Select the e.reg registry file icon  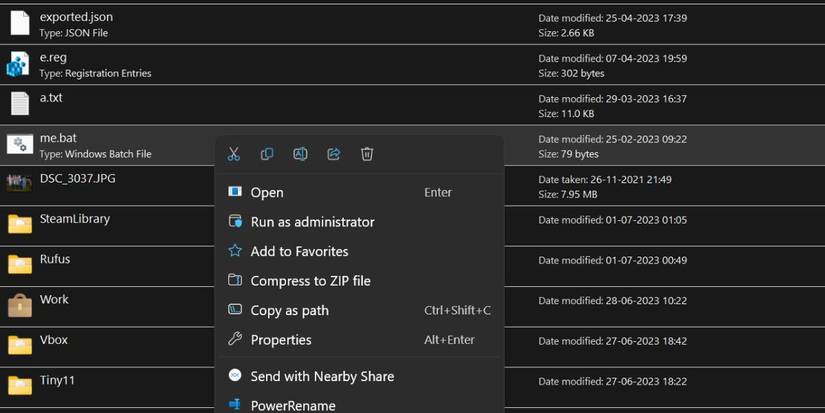pyautogui.click(x=19, y=64)
